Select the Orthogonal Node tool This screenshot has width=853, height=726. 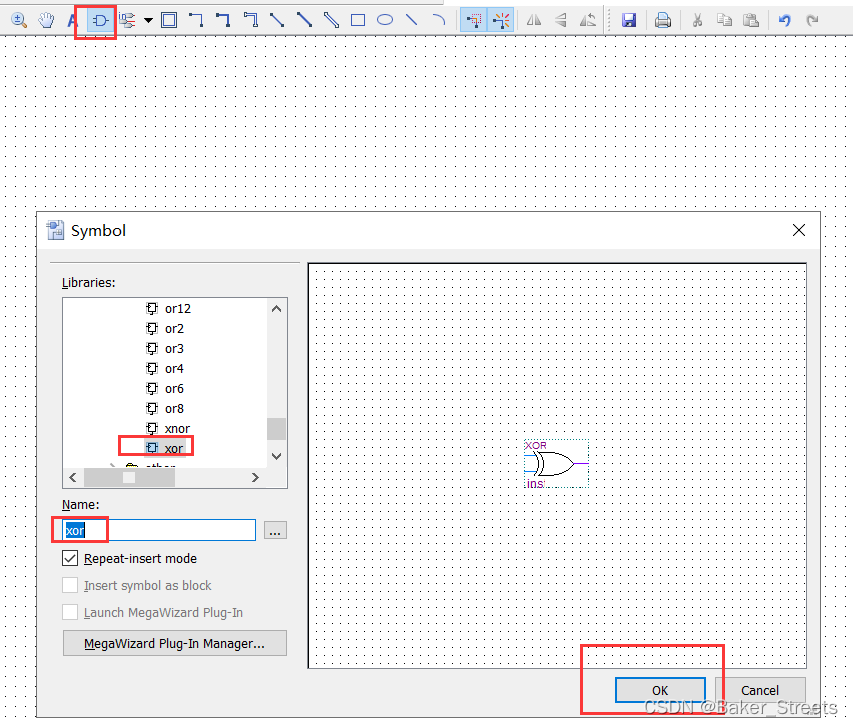(196, 21)
